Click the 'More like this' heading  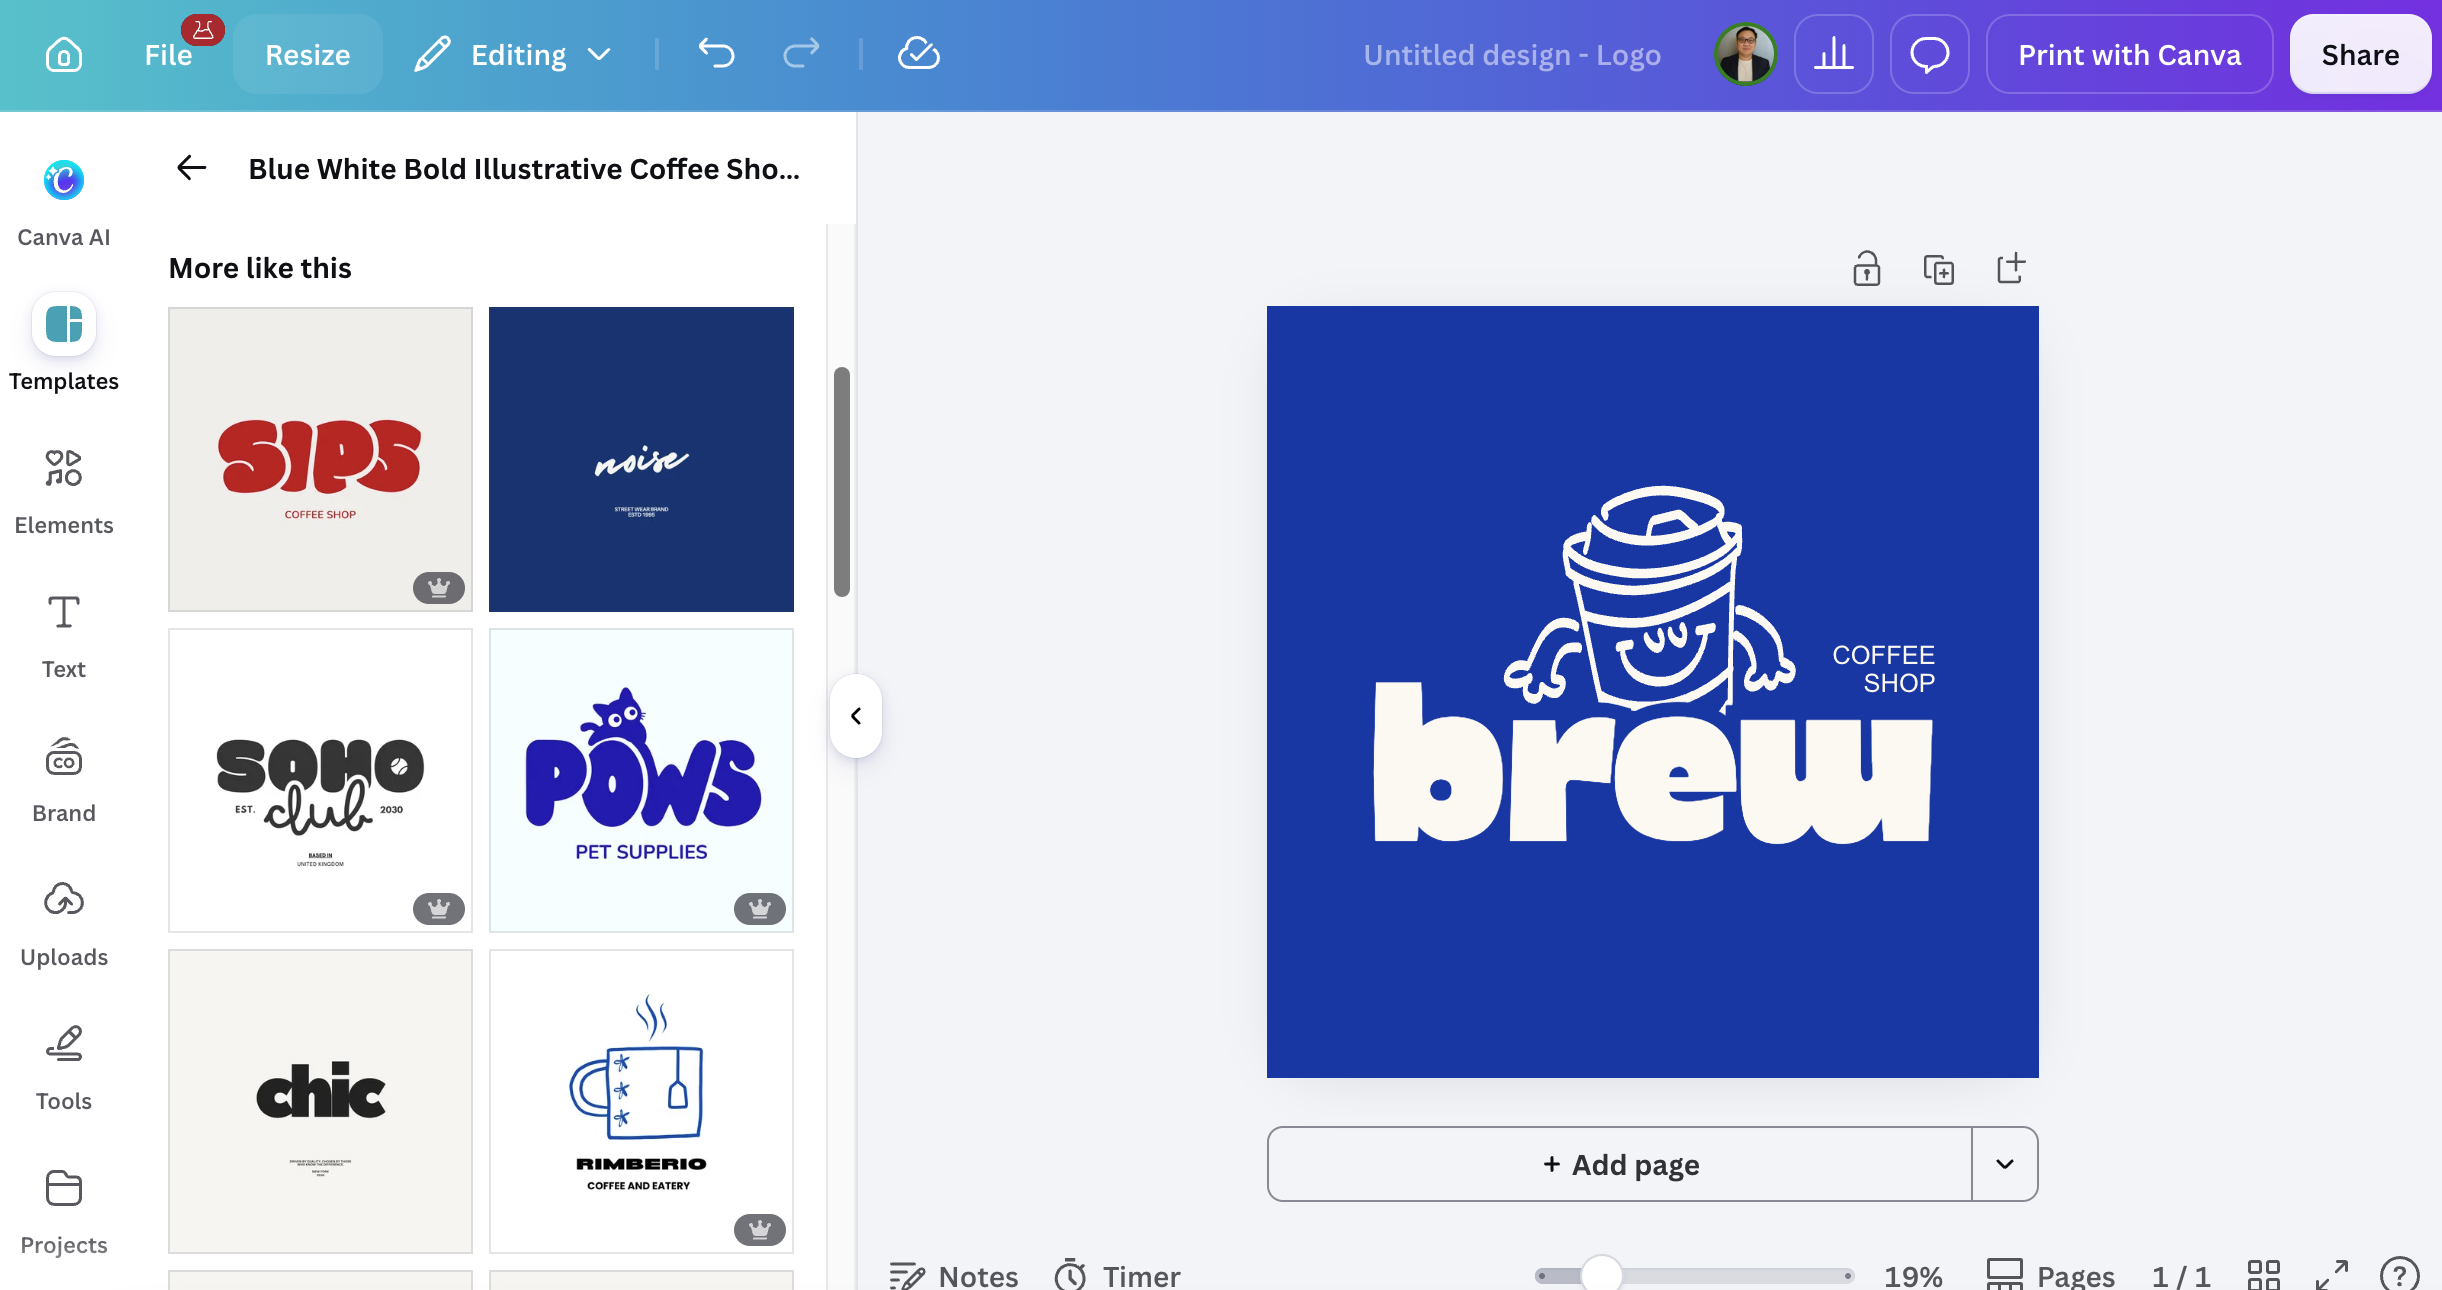click(x=260, y=268)
